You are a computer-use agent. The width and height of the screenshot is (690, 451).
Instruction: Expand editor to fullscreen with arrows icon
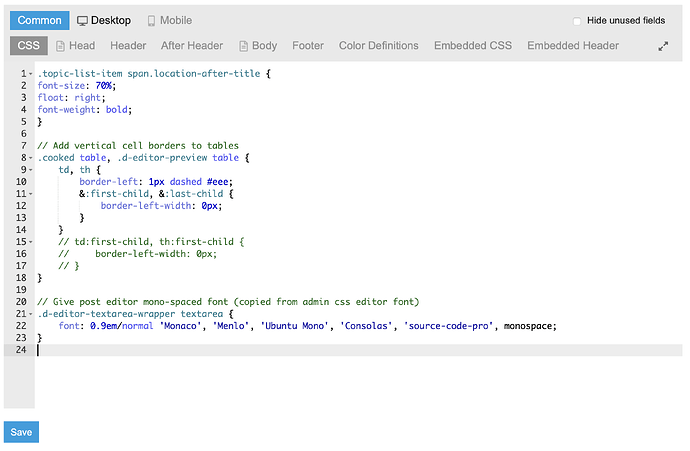tap(663, 46)
